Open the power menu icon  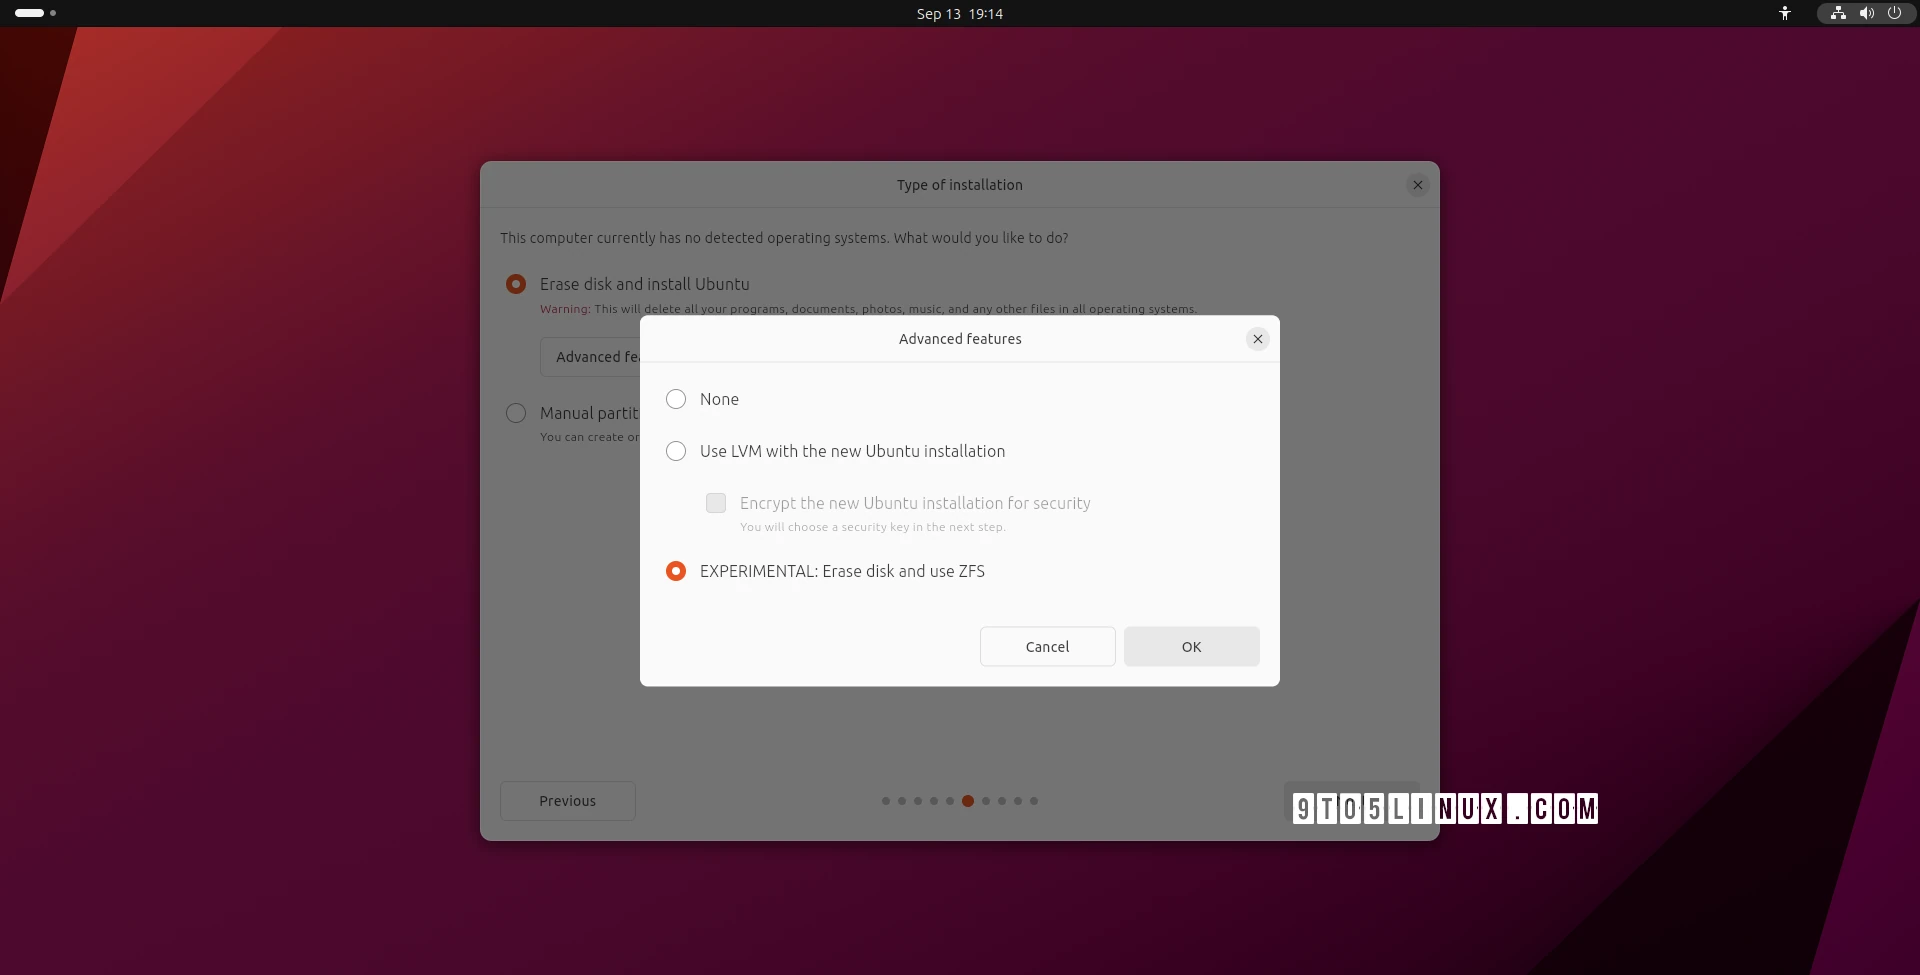click(1896, 13)
